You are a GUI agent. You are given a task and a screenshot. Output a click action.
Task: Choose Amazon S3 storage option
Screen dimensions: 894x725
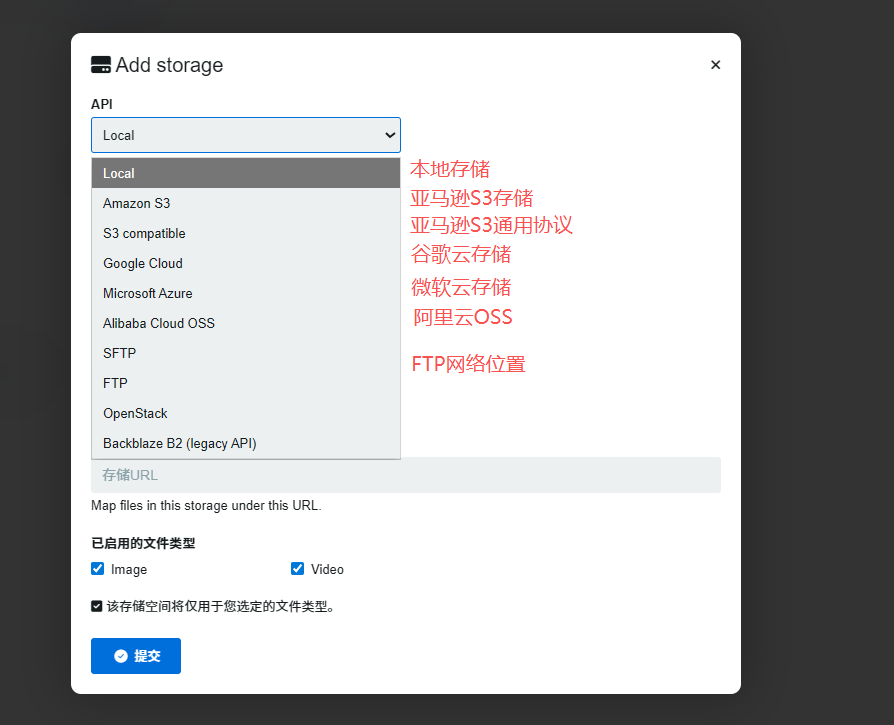tap(246, 203)
